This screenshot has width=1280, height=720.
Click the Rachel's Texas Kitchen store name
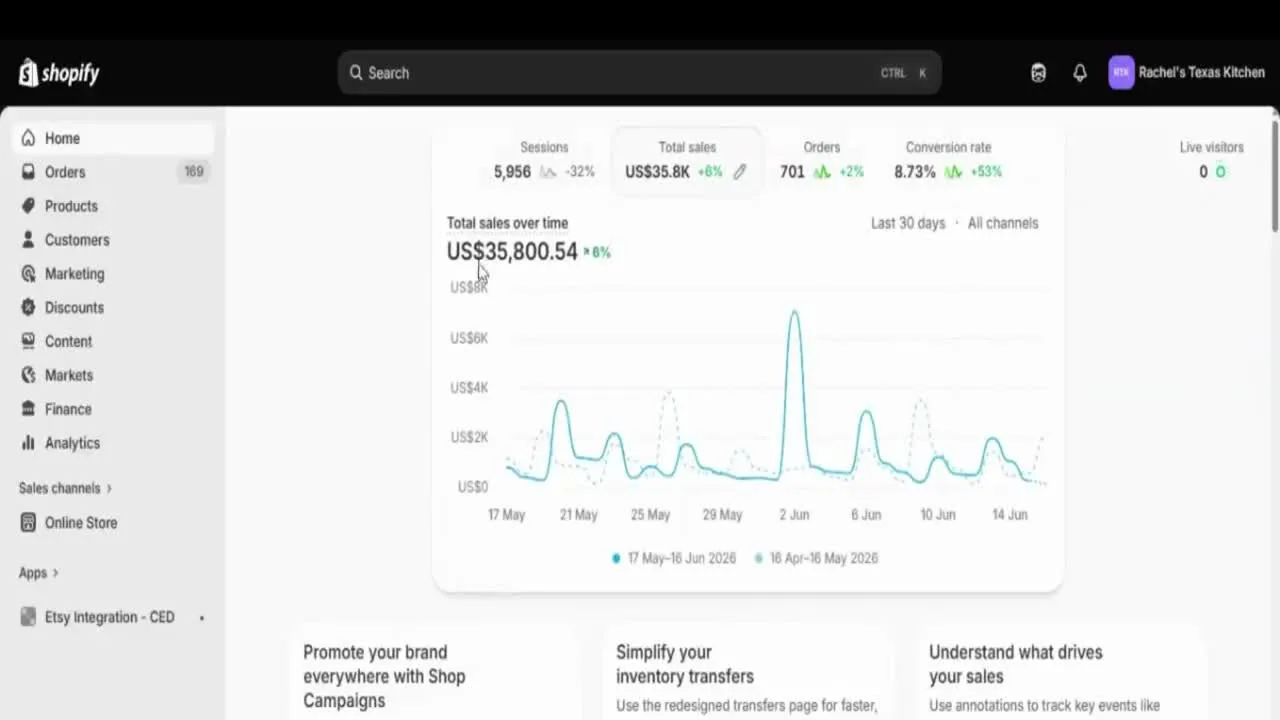(x=1202, y=73)
